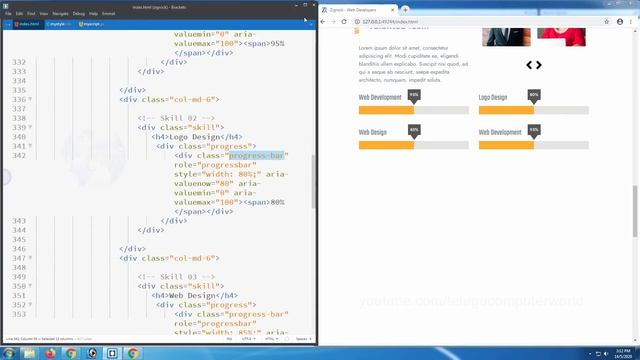Click the INS insert mode indicator
Image resolution: width=640 pixels, height=360 pixels.
point(229,339)
